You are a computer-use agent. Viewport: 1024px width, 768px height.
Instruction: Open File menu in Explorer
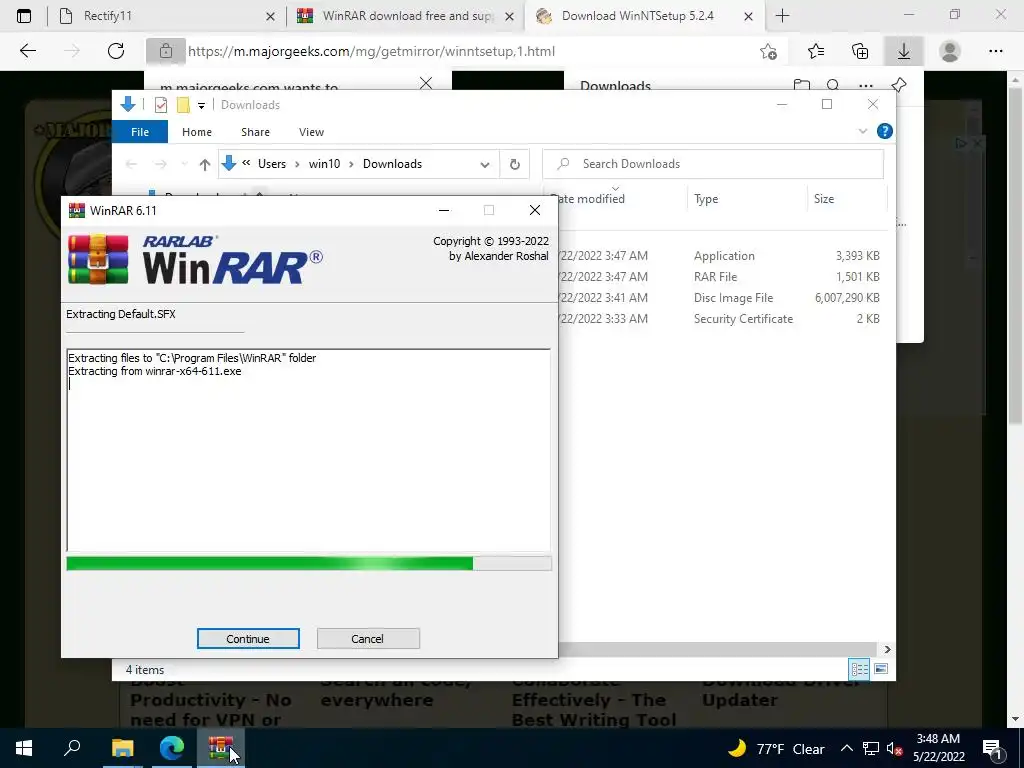(140, 132)
